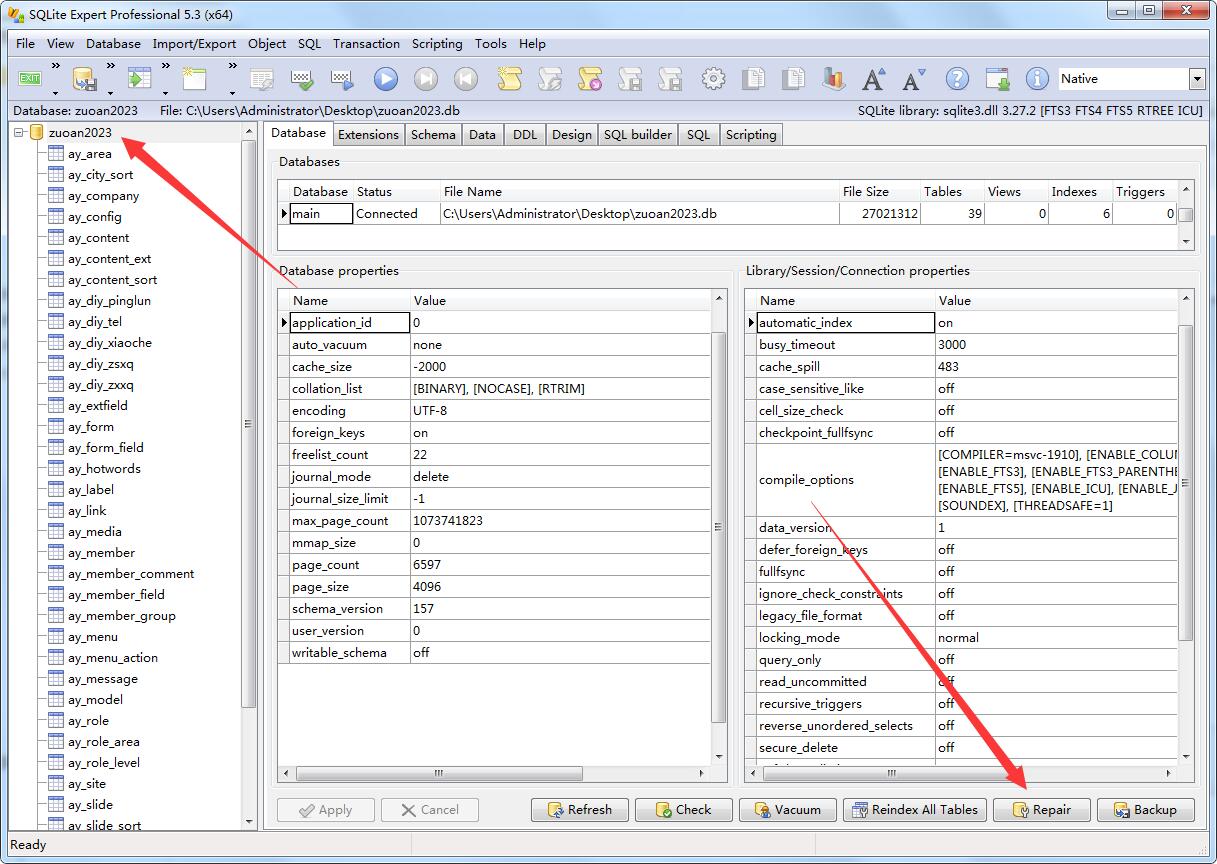Click the blue Execute play icon
Viewport: 1217px width, 864px height.
click(x=386, y=79)
